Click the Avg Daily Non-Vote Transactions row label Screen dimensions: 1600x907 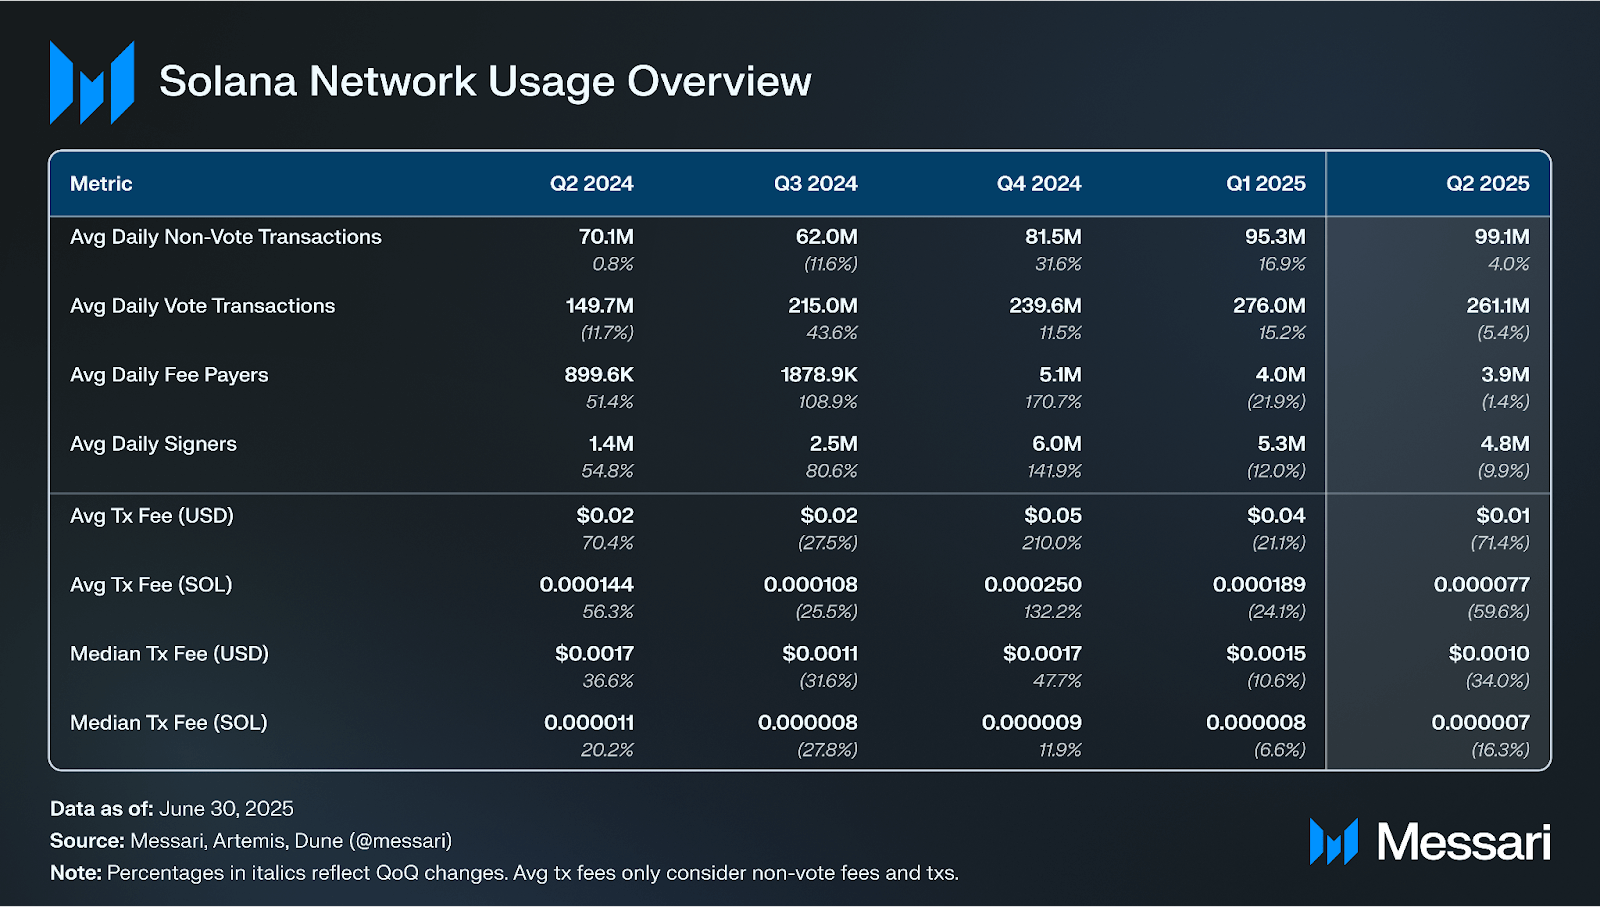[x=226, y=237]
